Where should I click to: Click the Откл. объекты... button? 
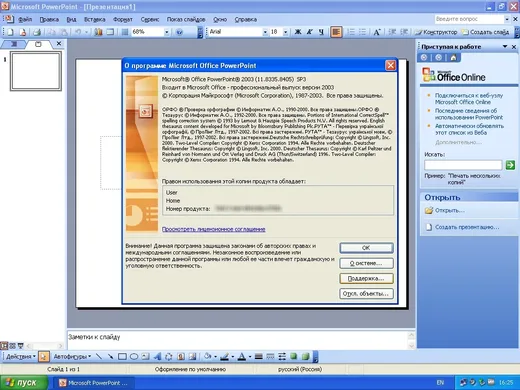tap(366, 294)
